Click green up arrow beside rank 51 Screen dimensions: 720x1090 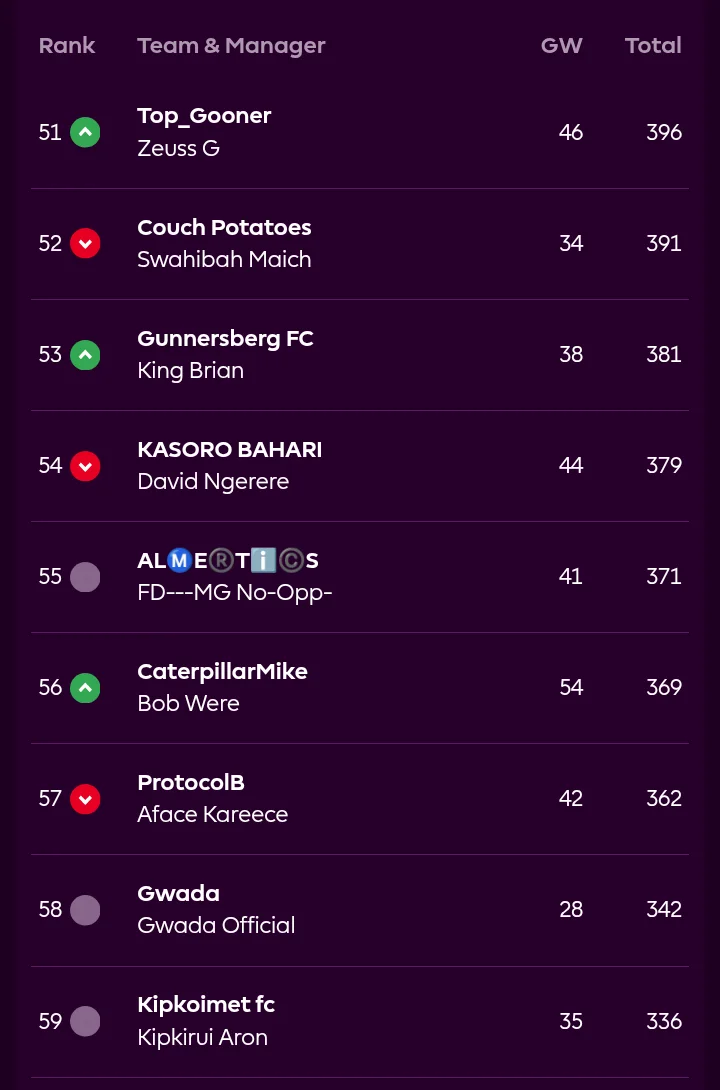(85, 133)
